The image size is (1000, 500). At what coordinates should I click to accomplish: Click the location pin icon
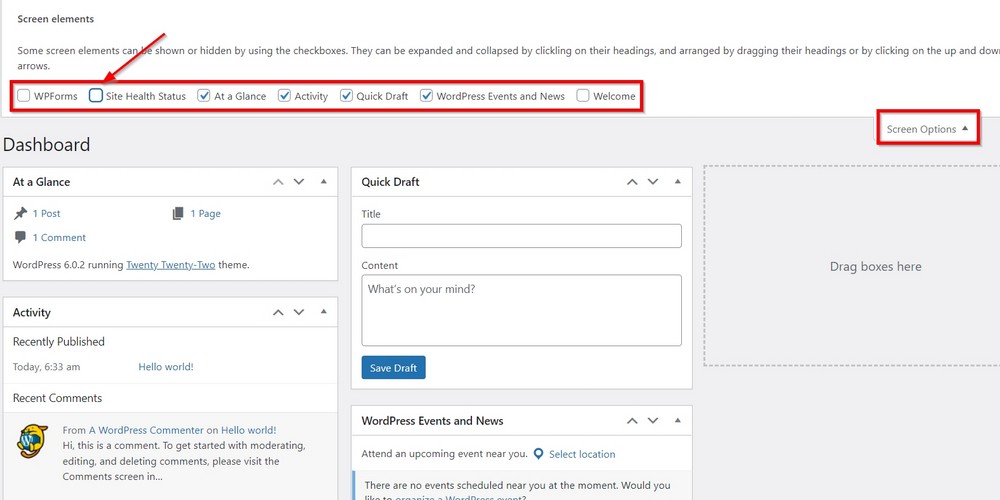tap(539, 454)
